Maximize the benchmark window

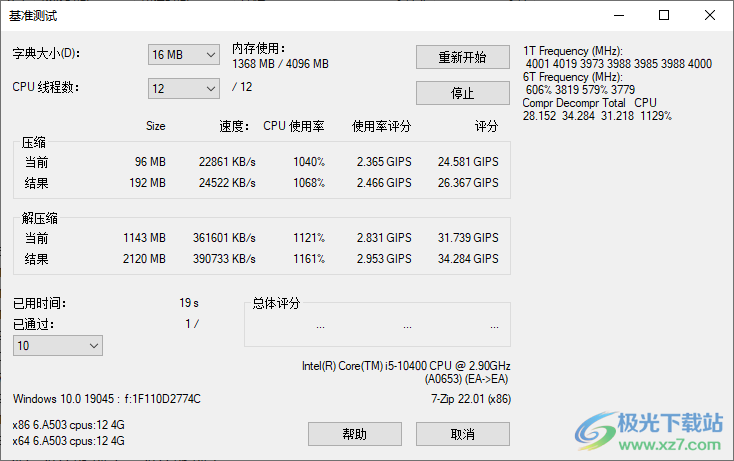tap(664, 15)
